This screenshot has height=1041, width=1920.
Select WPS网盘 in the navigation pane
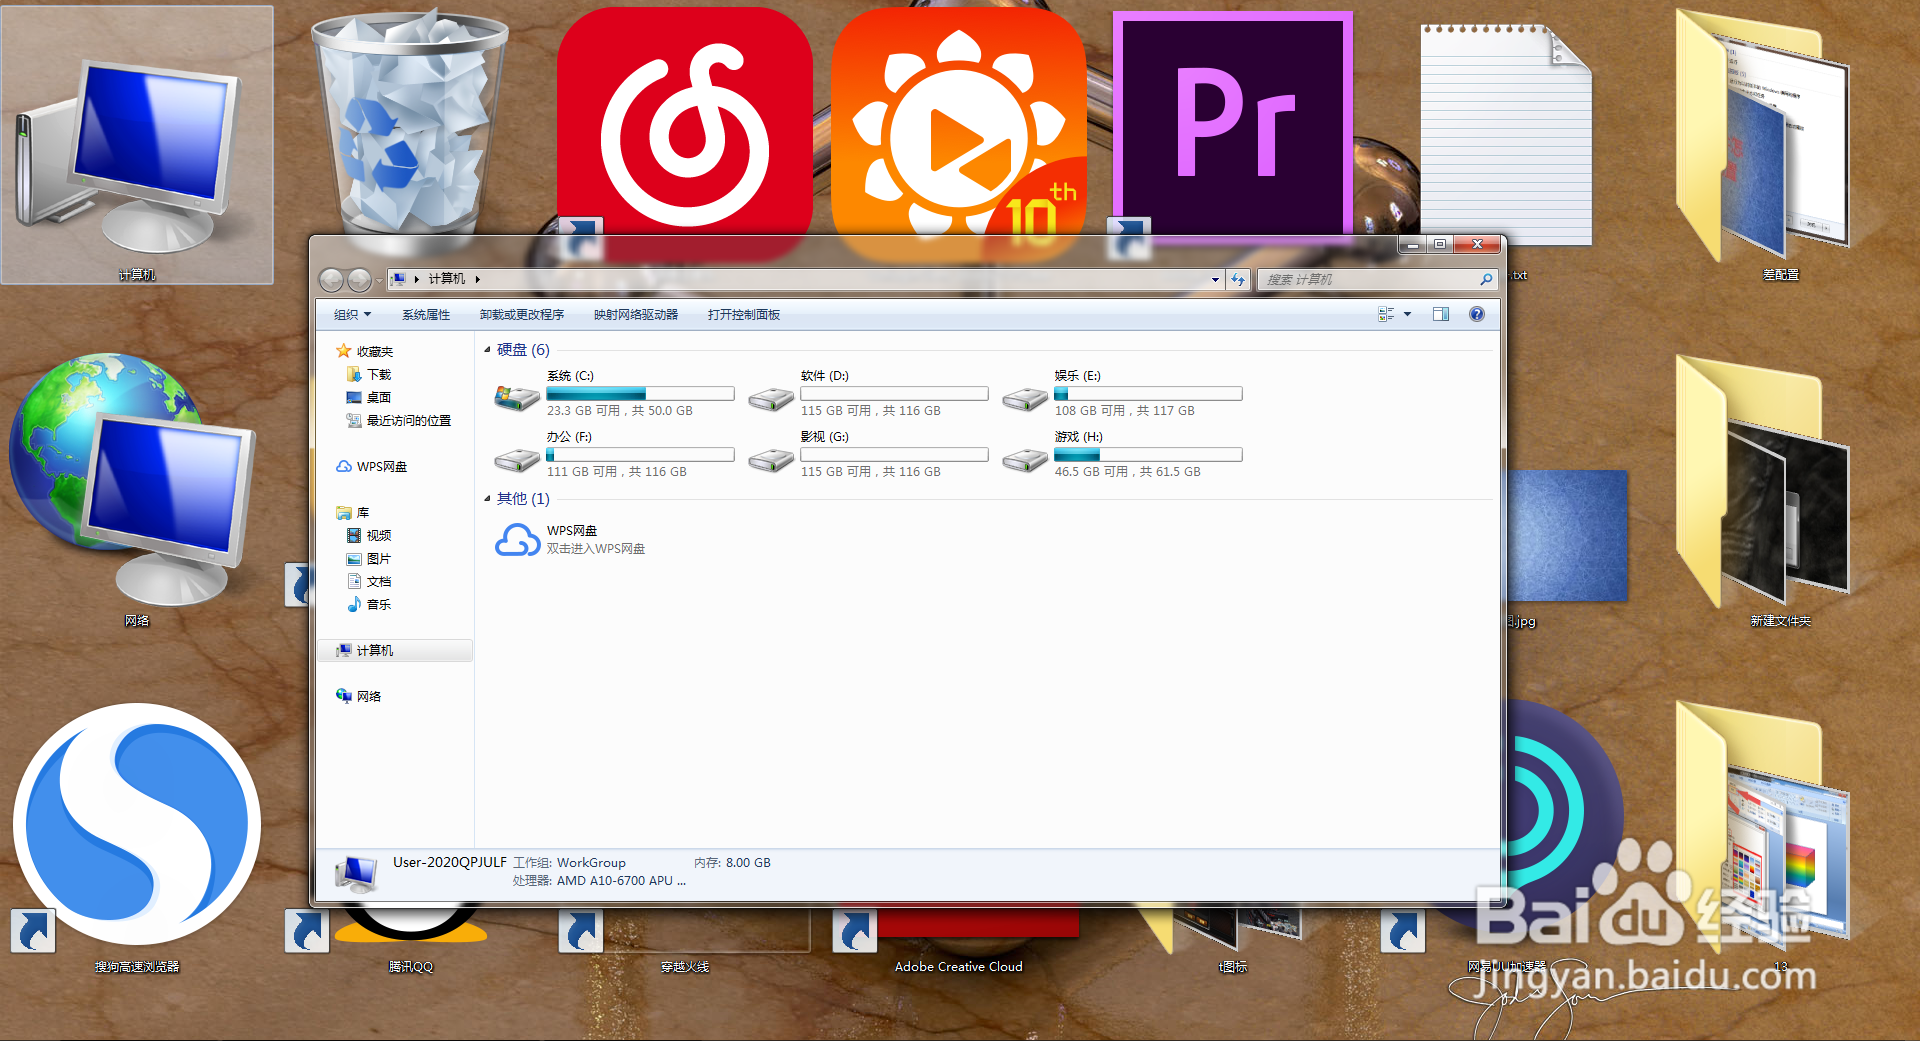(x=372, y=466)
